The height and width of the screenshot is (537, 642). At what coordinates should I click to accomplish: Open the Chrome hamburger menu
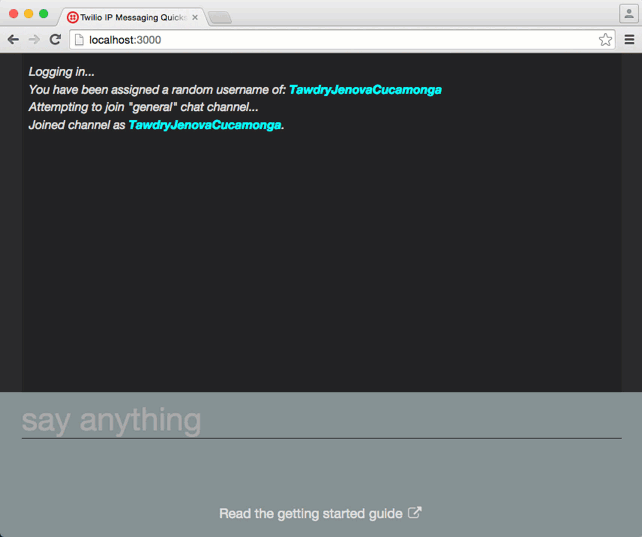629,40
